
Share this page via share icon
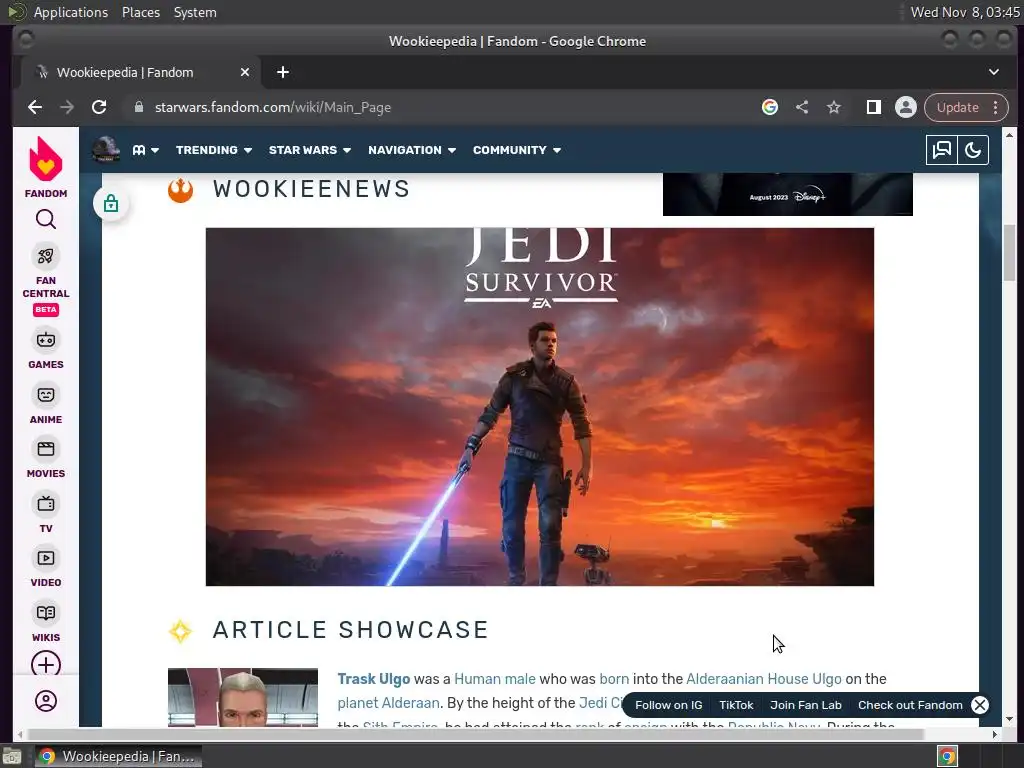point(802,107)
